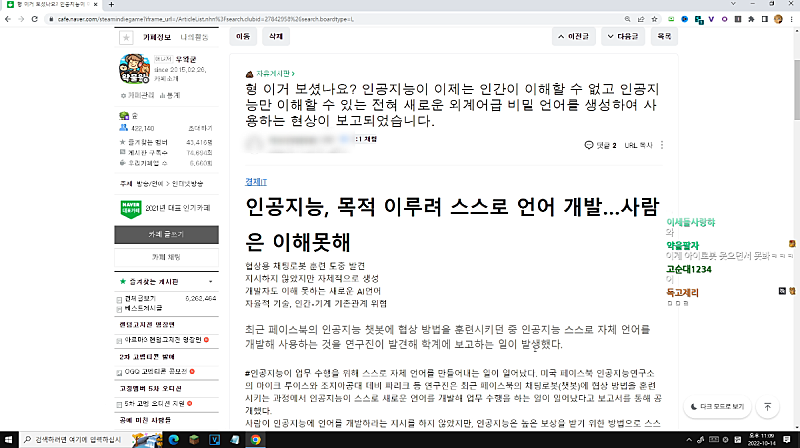Viewport: 800px width, 448px height.
Task: Open the zoom magnifier icon in address bar
Action: point(628,19)
